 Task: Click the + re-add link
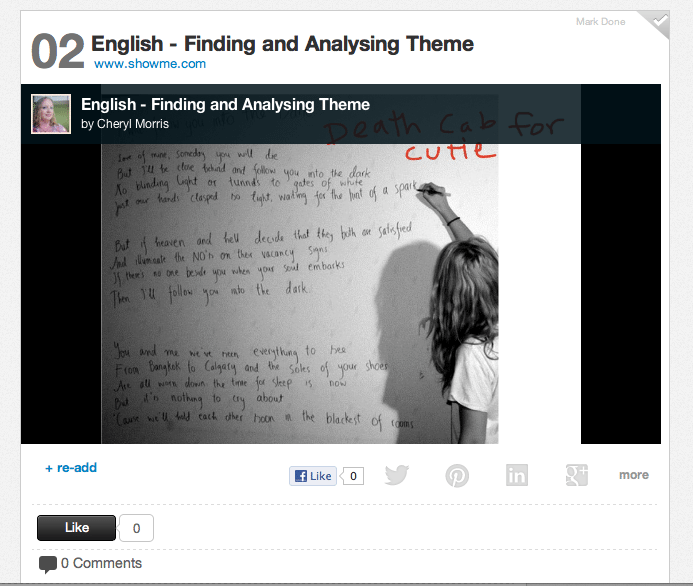[x=71, y=468]
